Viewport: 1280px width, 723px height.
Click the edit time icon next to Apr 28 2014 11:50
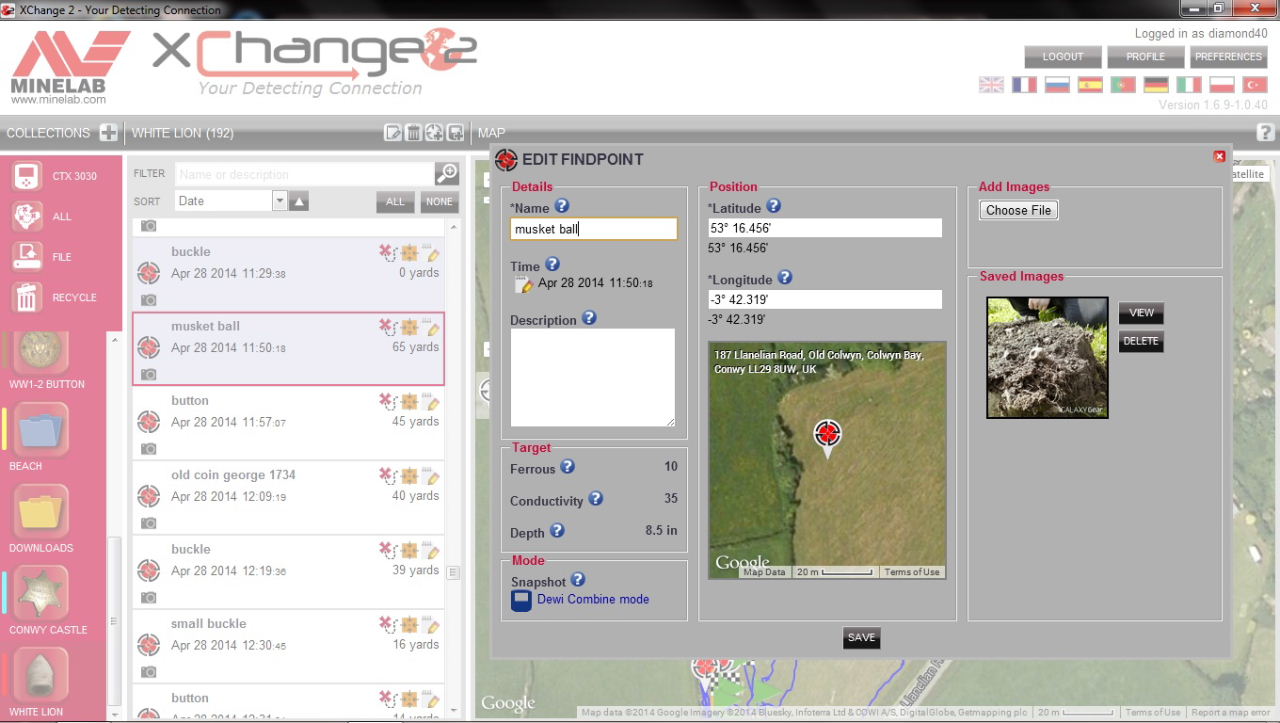tap(524, 284)
